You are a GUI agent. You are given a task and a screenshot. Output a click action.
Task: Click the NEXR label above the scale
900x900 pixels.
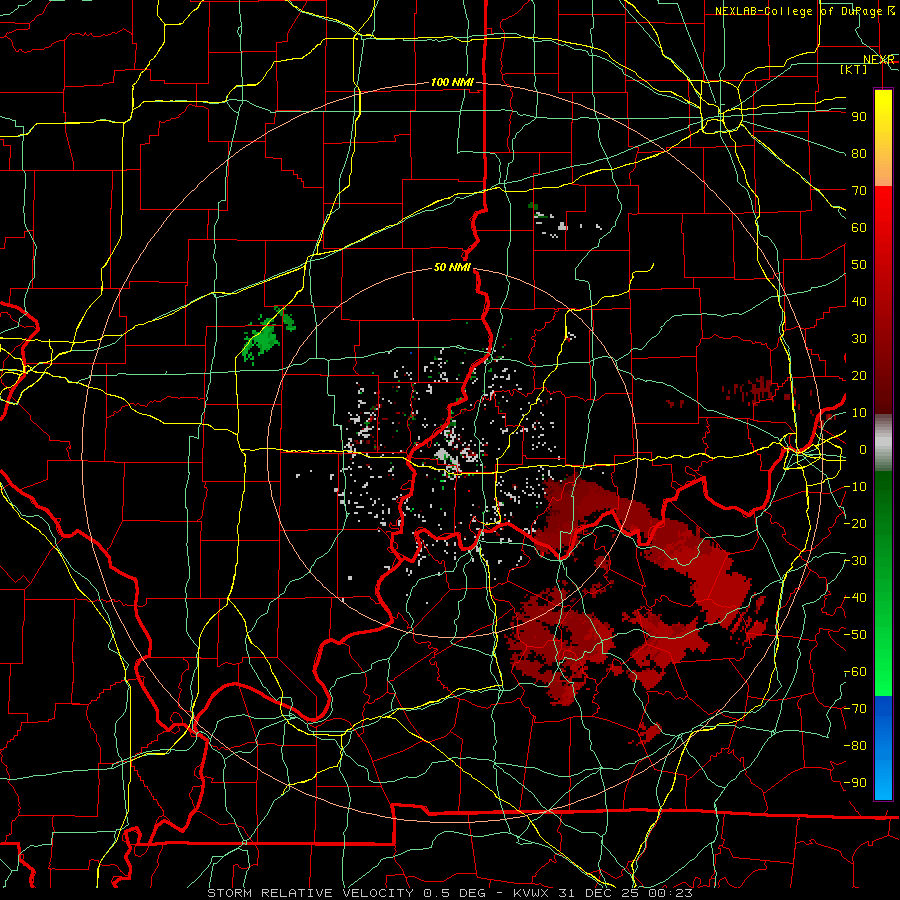pyautogui.click(x=879, y=60)
